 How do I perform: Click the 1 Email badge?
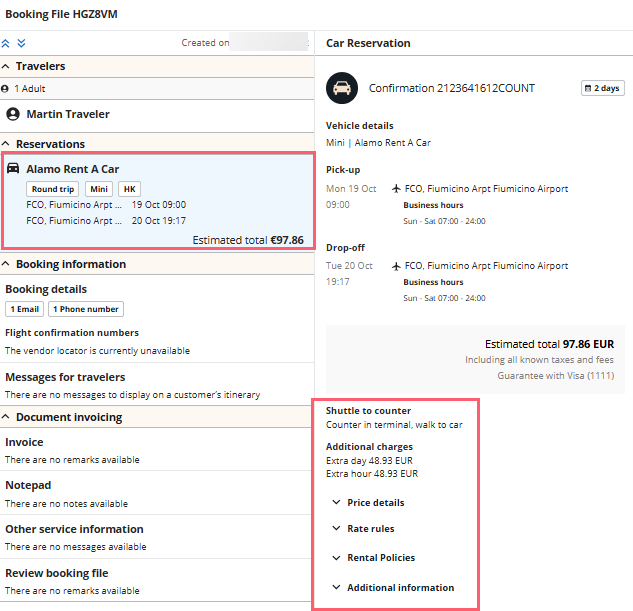(x=25, y=309)
